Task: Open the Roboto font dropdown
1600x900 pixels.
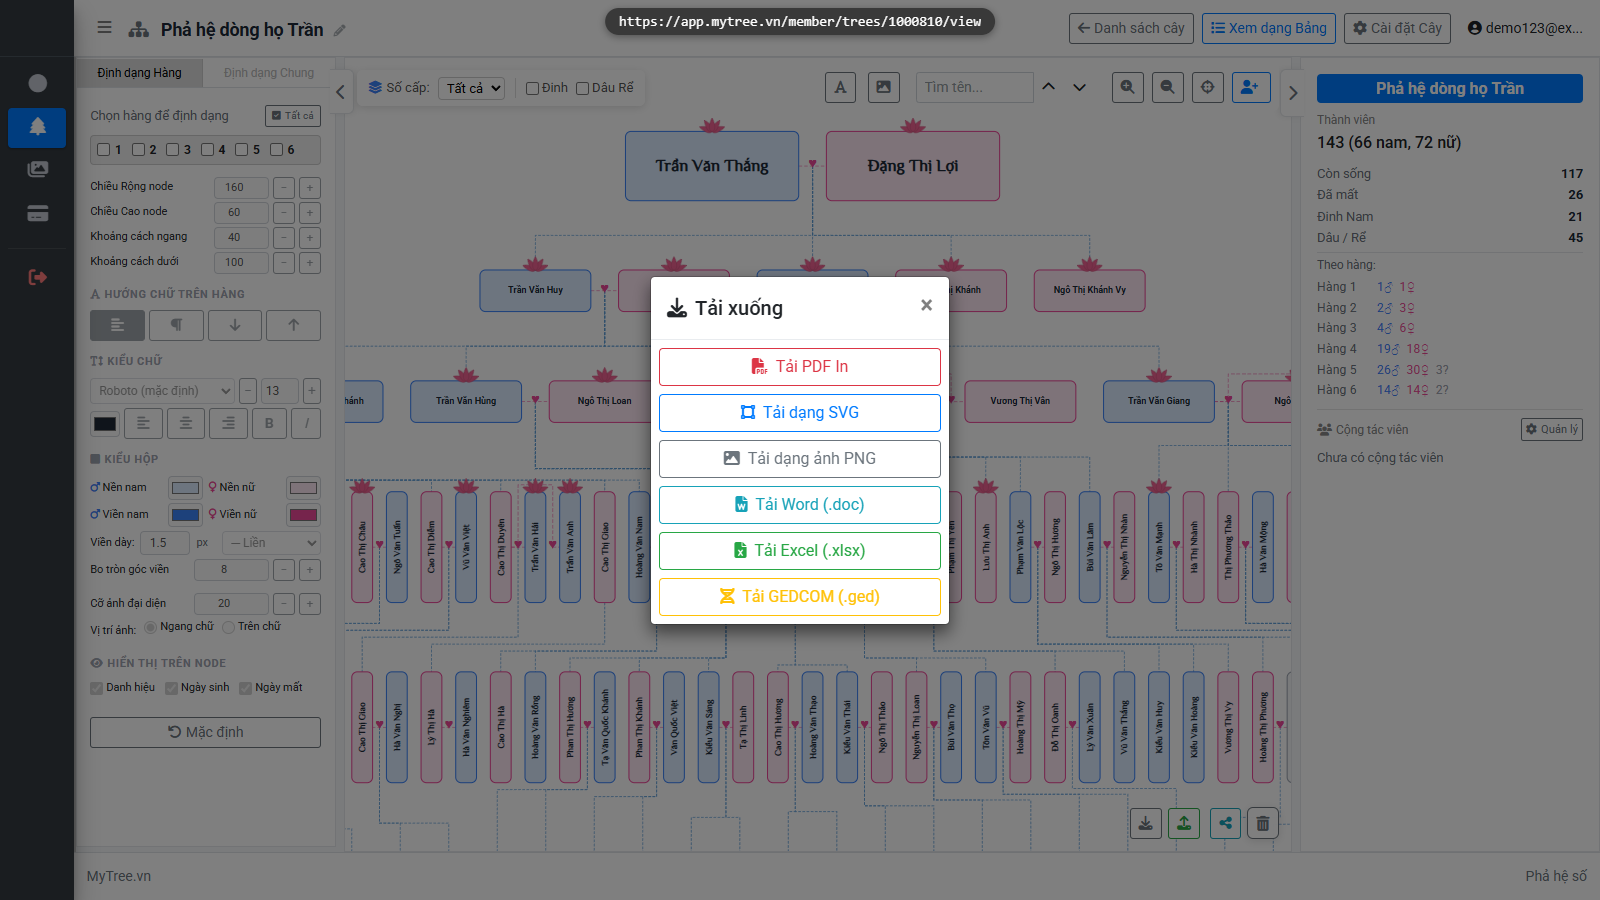Action: (164, 391)
